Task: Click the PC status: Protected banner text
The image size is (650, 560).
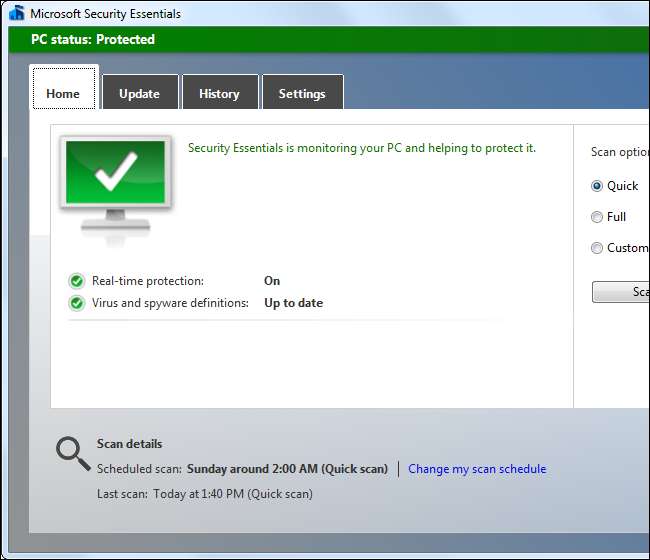Action: 93,39
